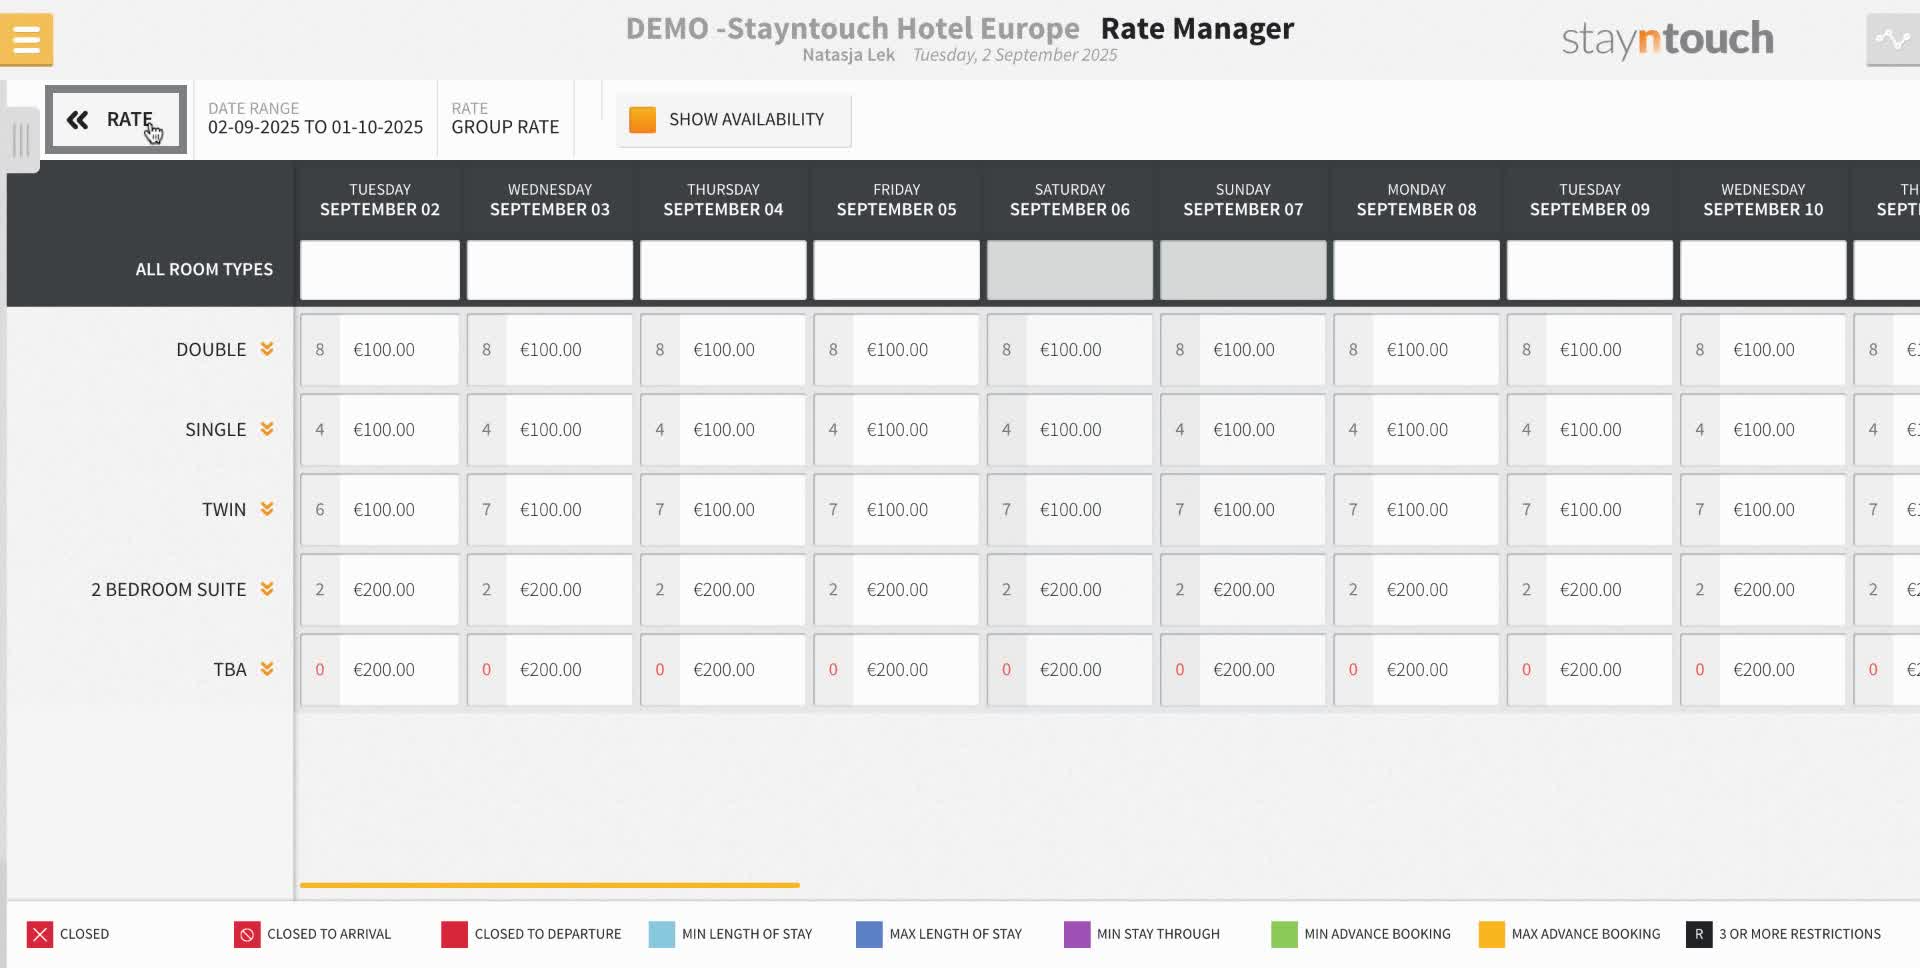Click the Min Stay Through purple swatch
1920x968 pixels.
(x=1077, y=934)
